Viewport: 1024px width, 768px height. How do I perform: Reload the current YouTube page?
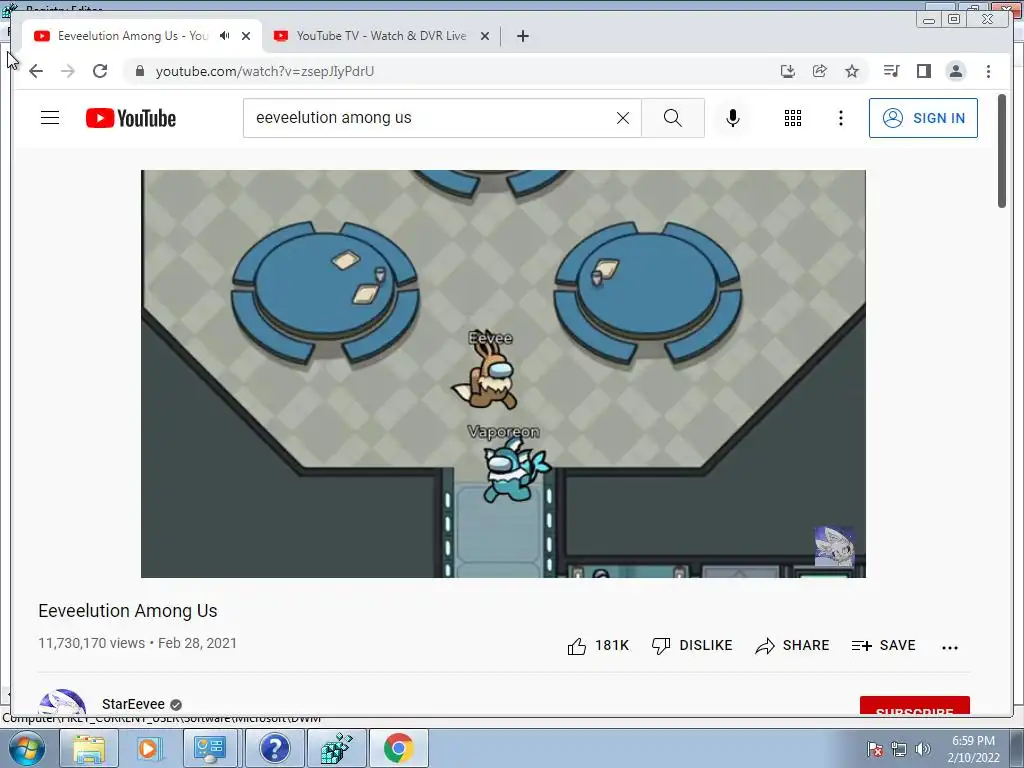[100, 71]
